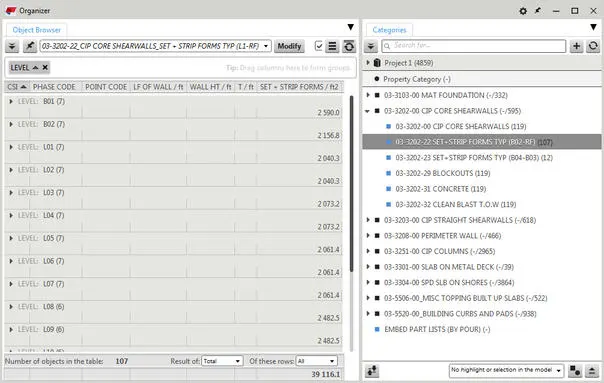
Task: Select 03-3202-29 BLOCKOUTS category
Action: (443, 173)
